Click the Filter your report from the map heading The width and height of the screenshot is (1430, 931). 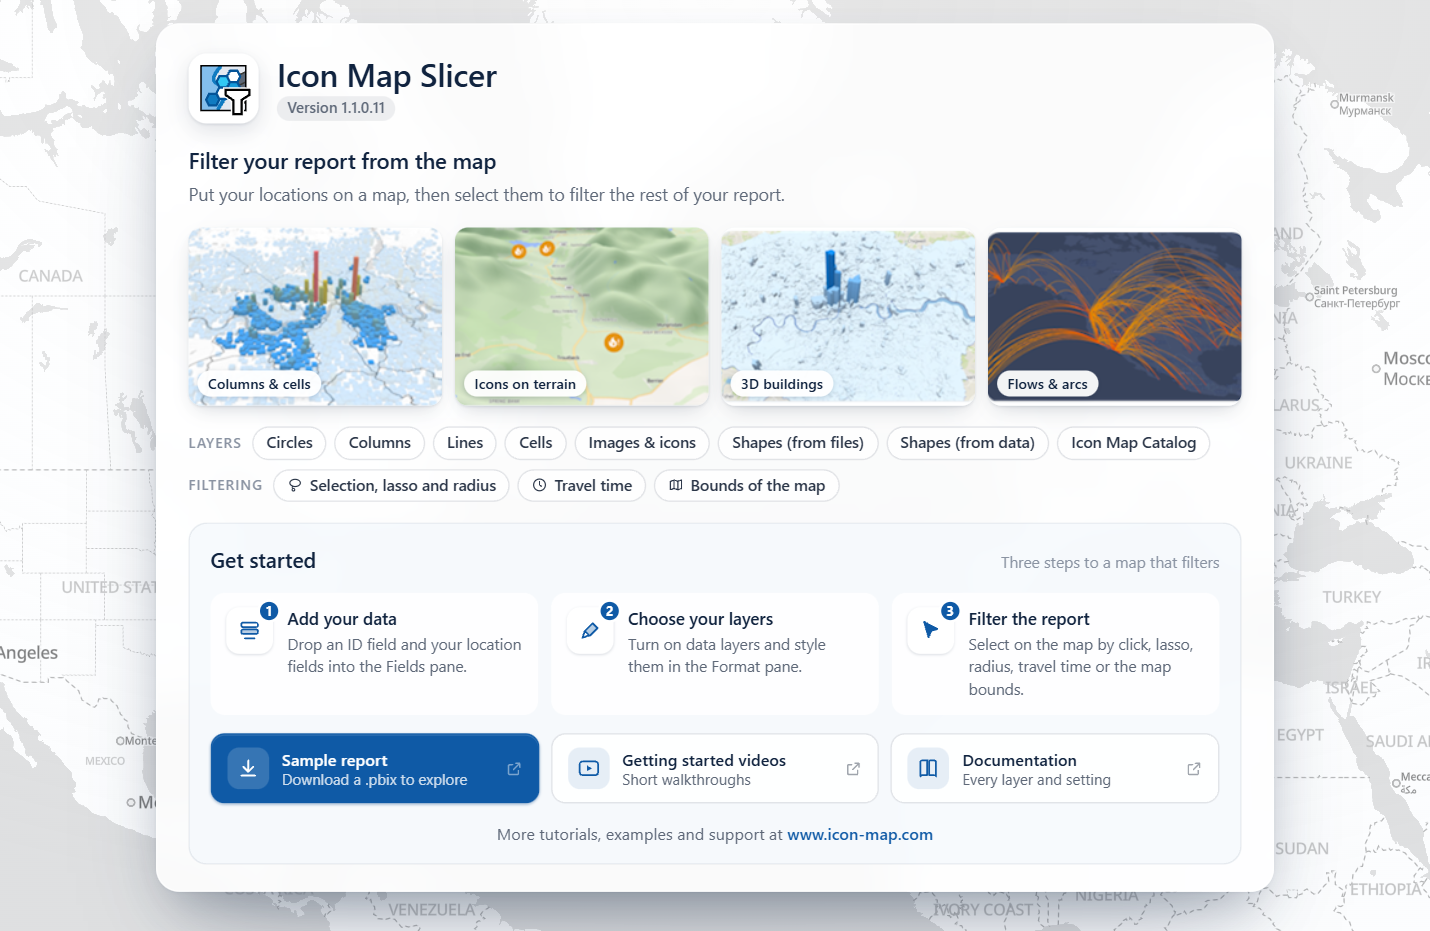tap(342, 162)
